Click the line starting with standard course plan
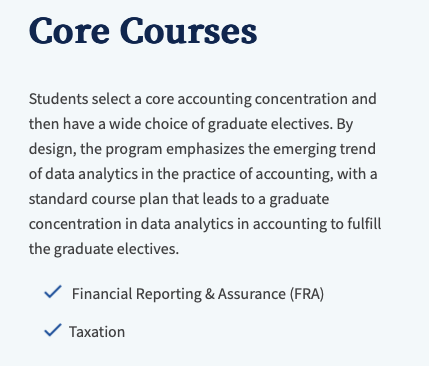 click(179, 199)
